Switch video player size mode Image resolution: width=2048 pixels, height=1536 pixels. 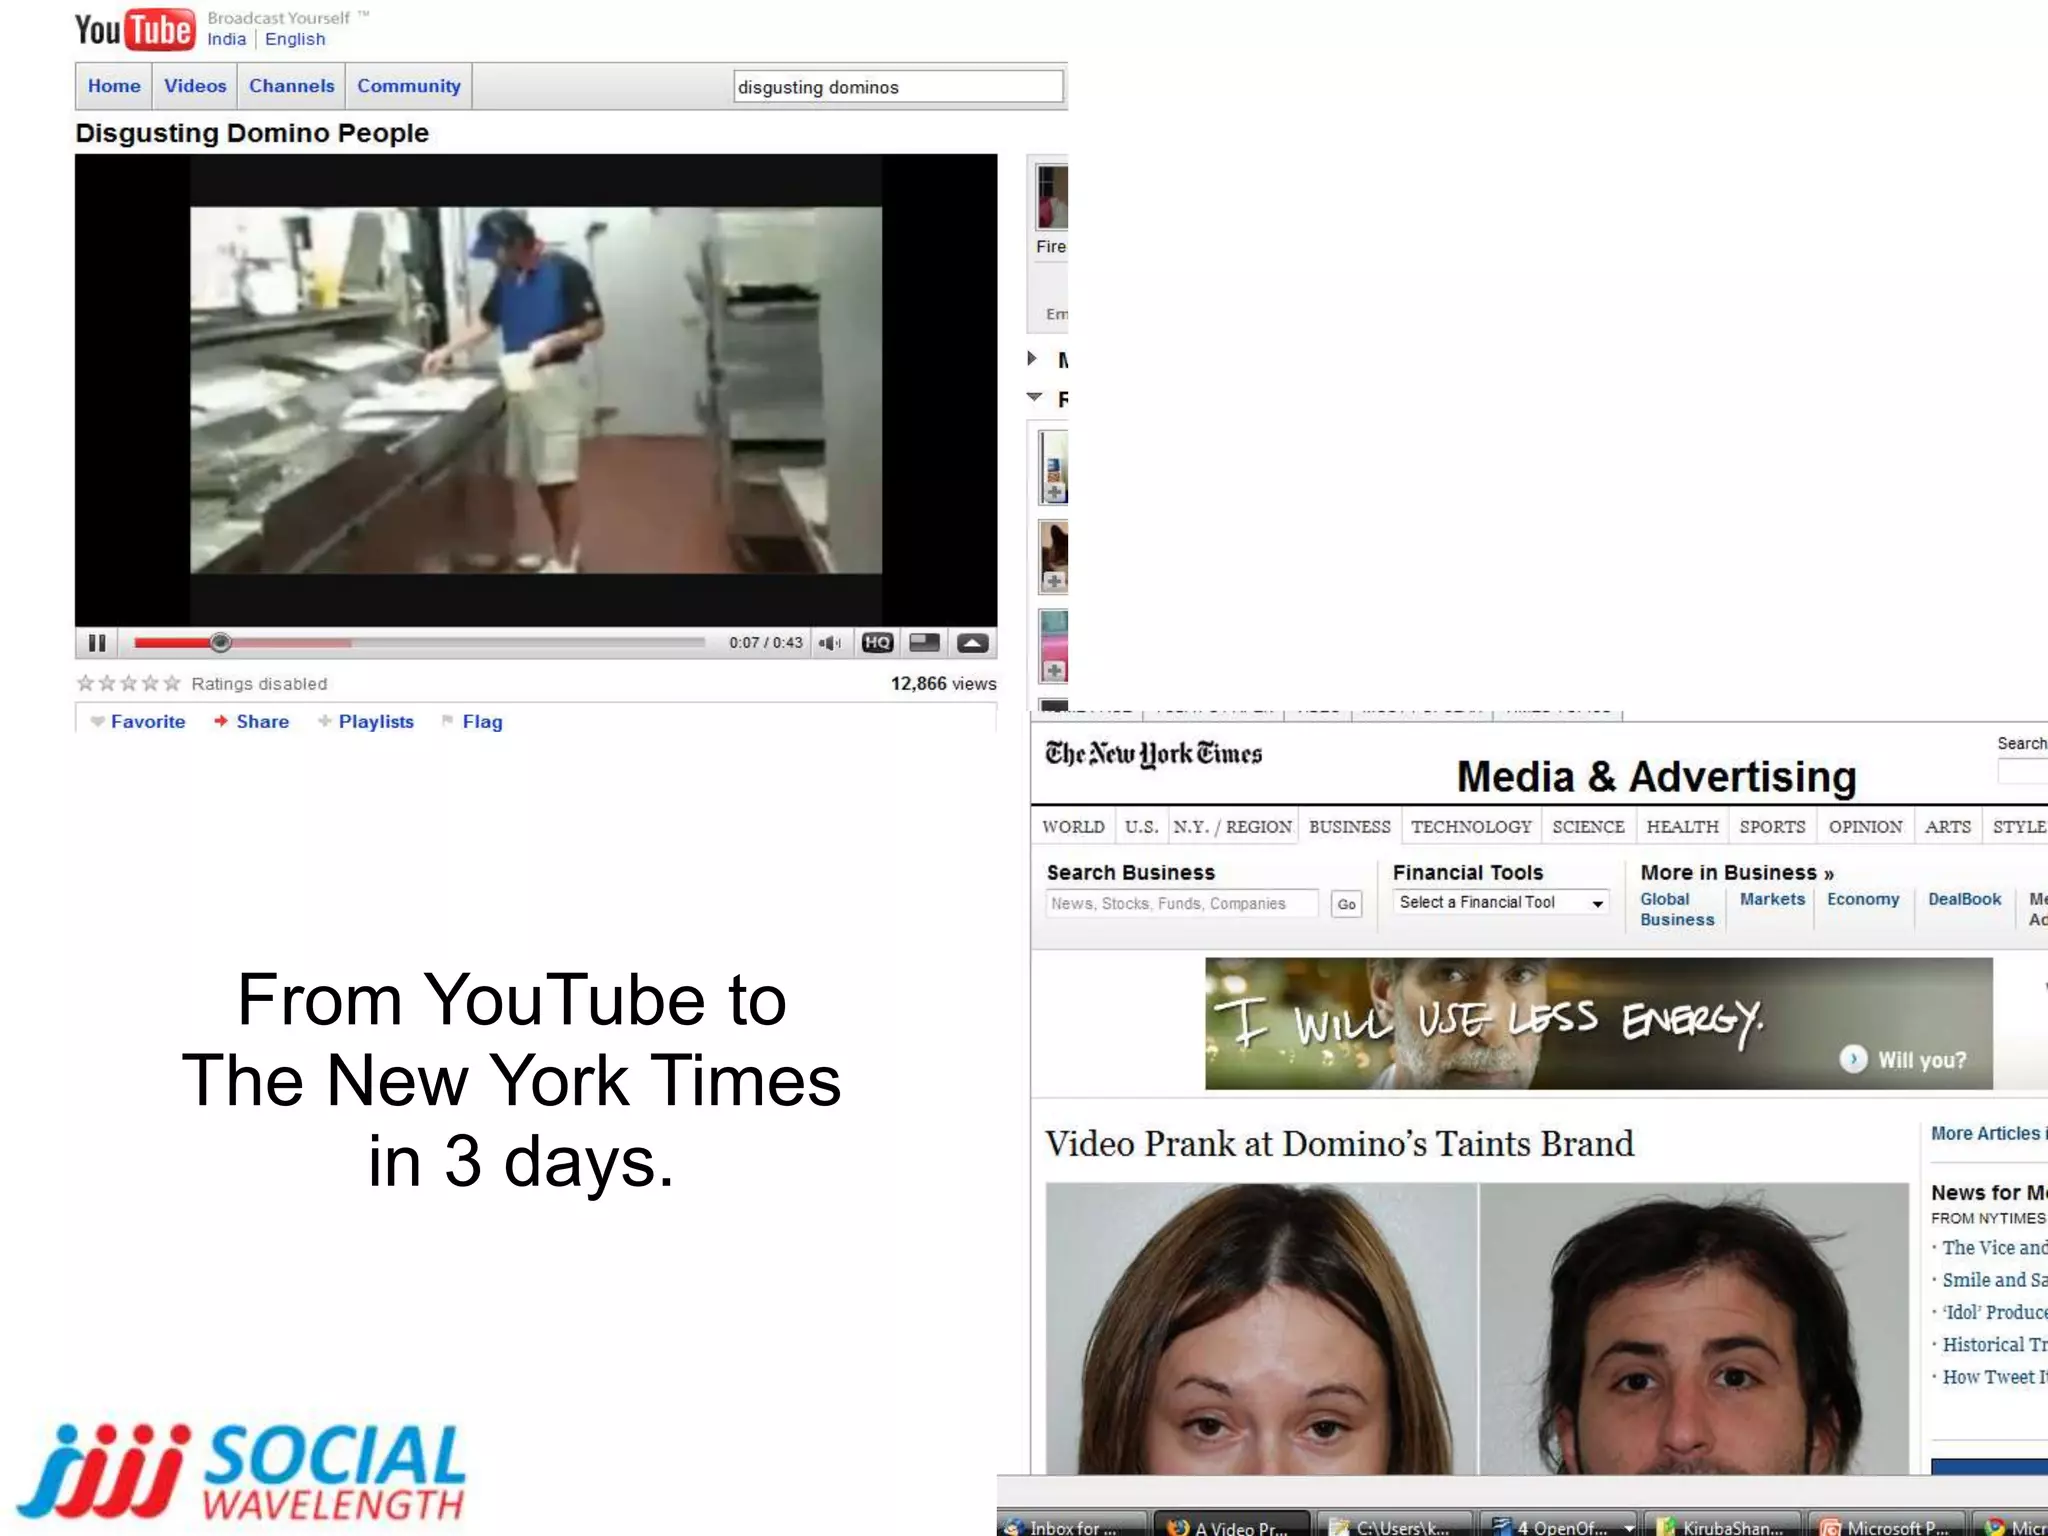click(924, 643)
